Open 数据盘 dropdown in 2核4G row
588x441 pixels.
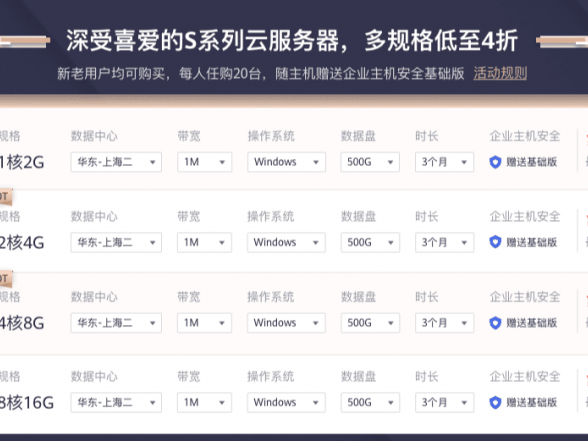coord(370,242)
